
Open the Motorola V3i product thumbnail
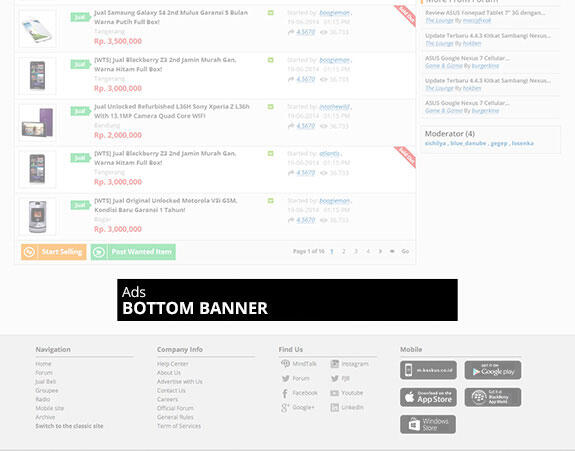click(x=37, y=217)
